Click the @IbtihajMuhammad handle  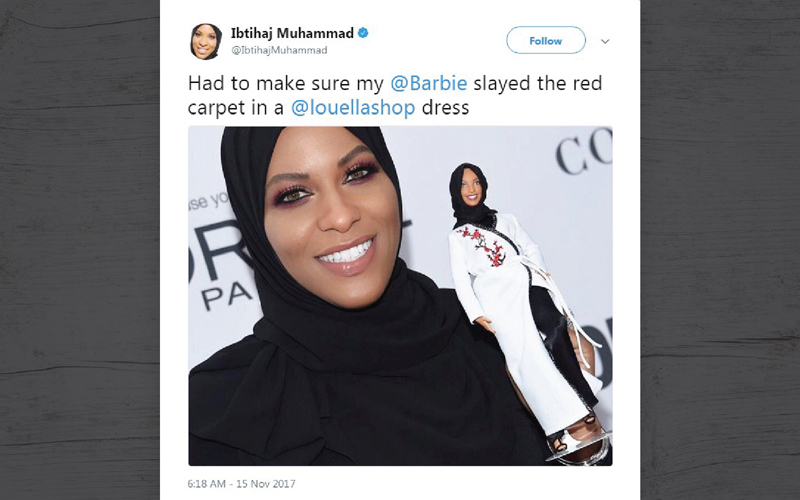click(x=279, y=50)
